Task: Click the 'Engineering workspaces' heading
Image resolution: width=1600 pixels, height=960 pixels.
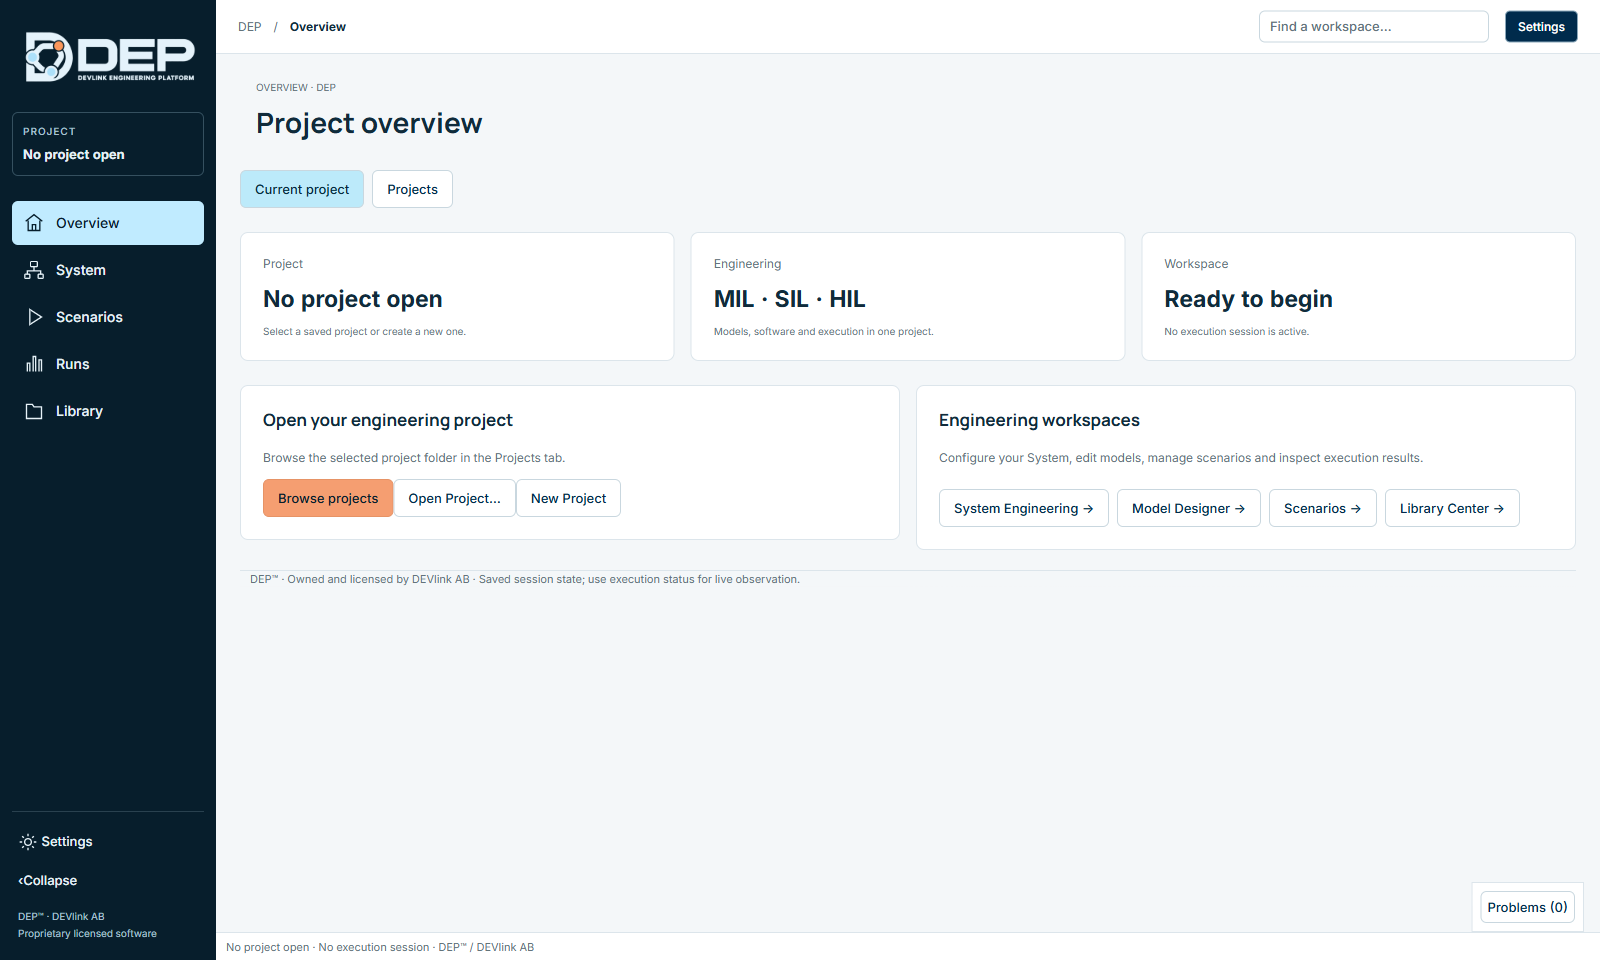Action: pyautogui.click(x=1039, y=421)
